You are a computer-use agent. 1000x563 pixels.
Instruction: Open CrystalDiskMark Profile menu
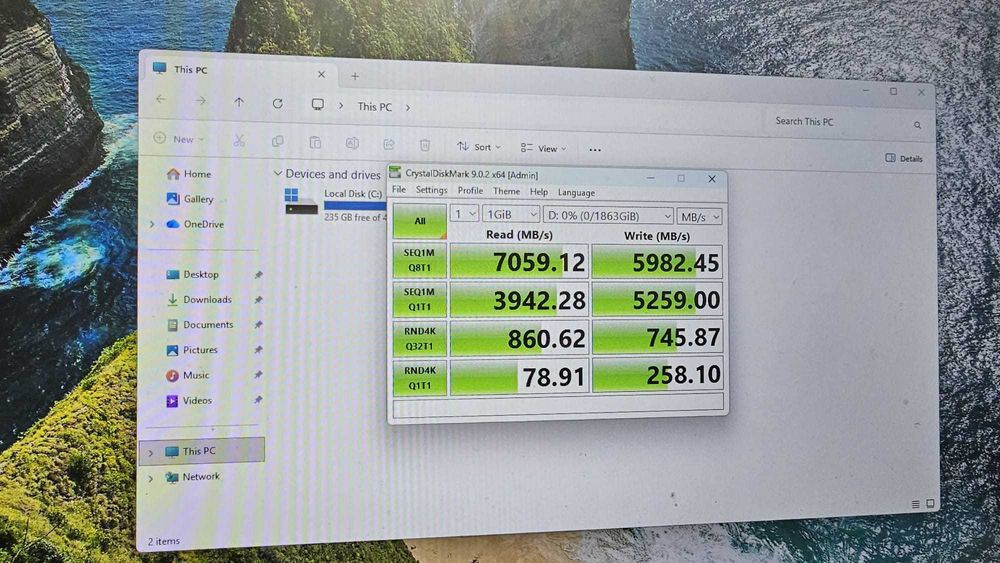[x=470, y=191]
